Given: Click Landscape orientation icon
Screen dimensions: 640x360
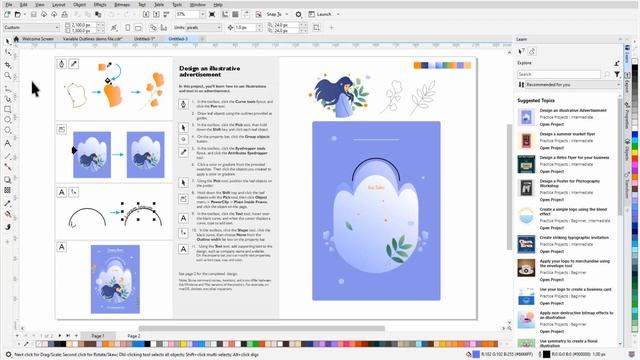Looking at the screenshot, I should click(x=138, y=28).
